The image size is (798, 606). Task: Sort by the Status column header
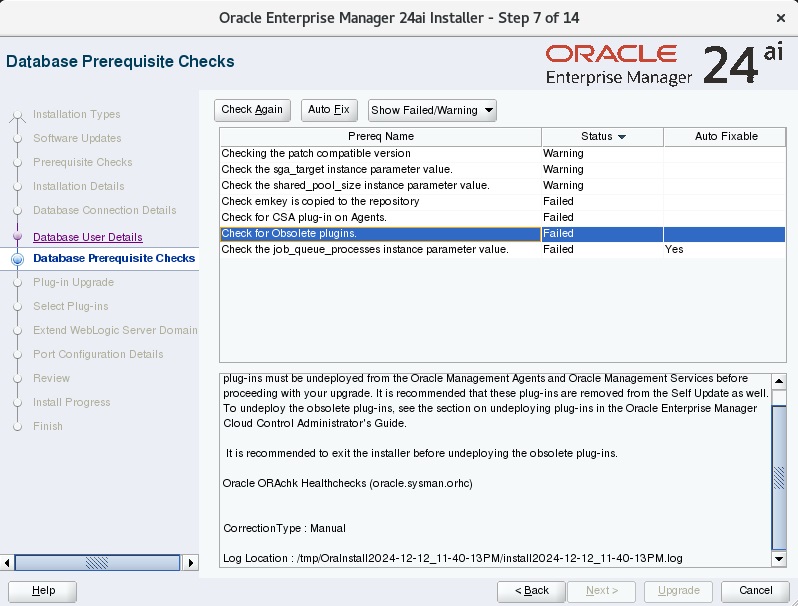coord(602,136)
